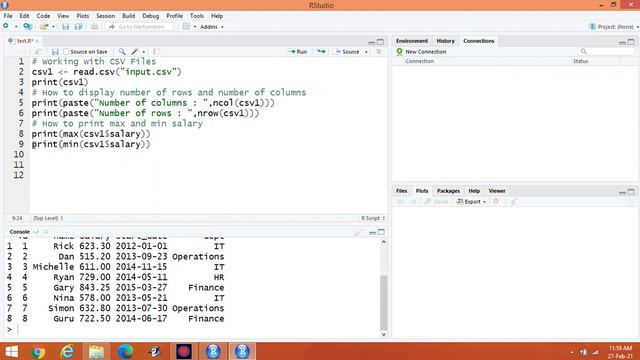Viewport: 640px width, 360px height.
Task: Open the Help menu
Action: pyautogui.click(x=217, y=16)
